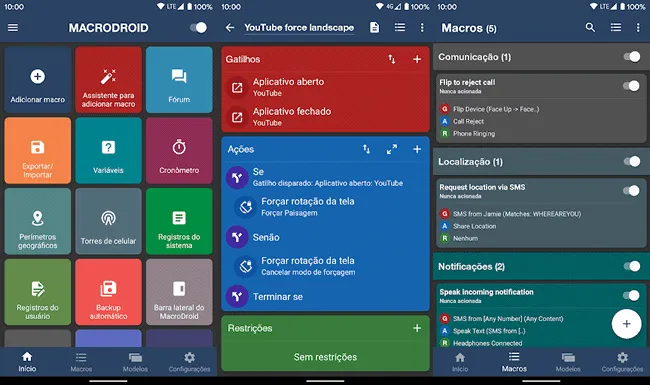
Task: Open the Flip to reject call macro
Action: tap(541, 109)
